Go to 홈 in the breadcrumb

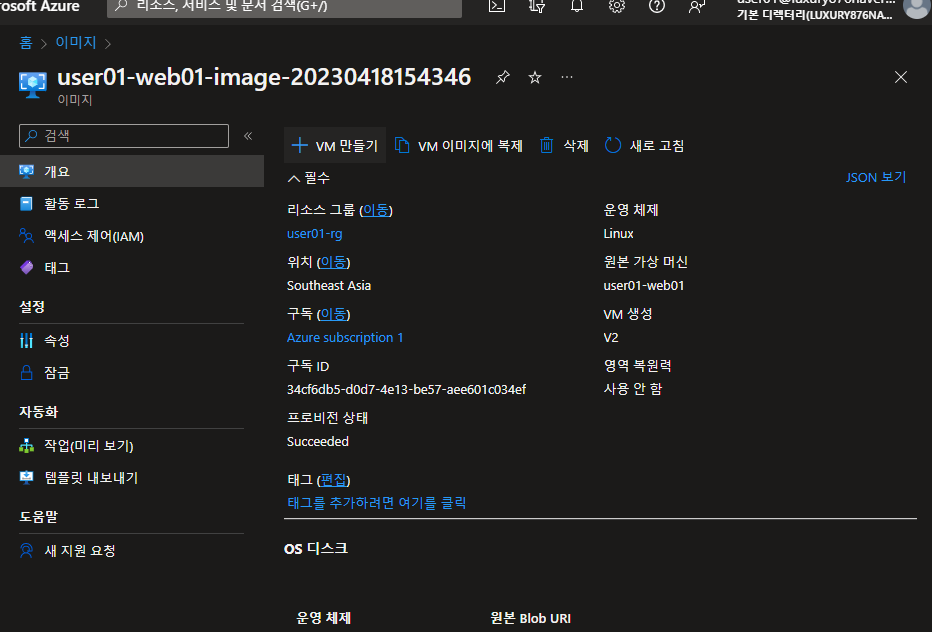(x=26, y=42)
